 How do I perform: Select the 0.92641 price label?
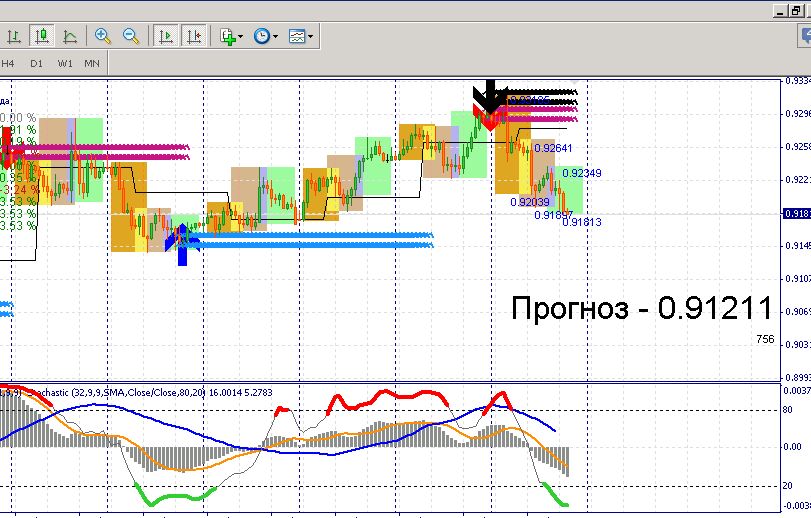point(553,148)
